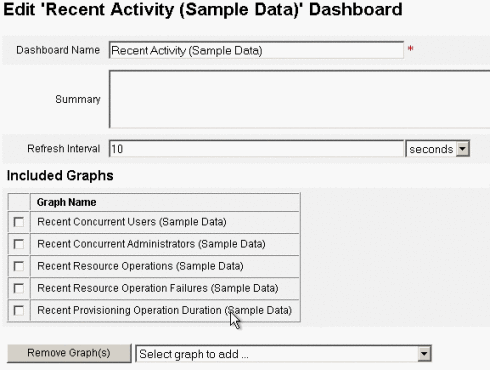Click Recent Concurrent Administrators (Sample Data) text
The image size is (490, 370).
tap(151, 244)
